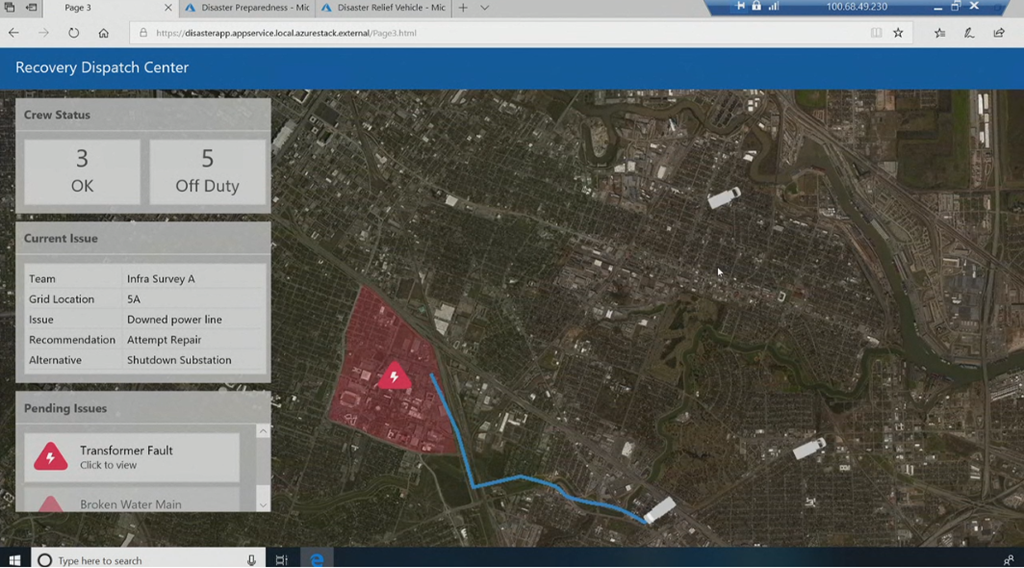Click the People icon in system tray
Screen dimensions: 1024x568
click(x=1008, y=560)
